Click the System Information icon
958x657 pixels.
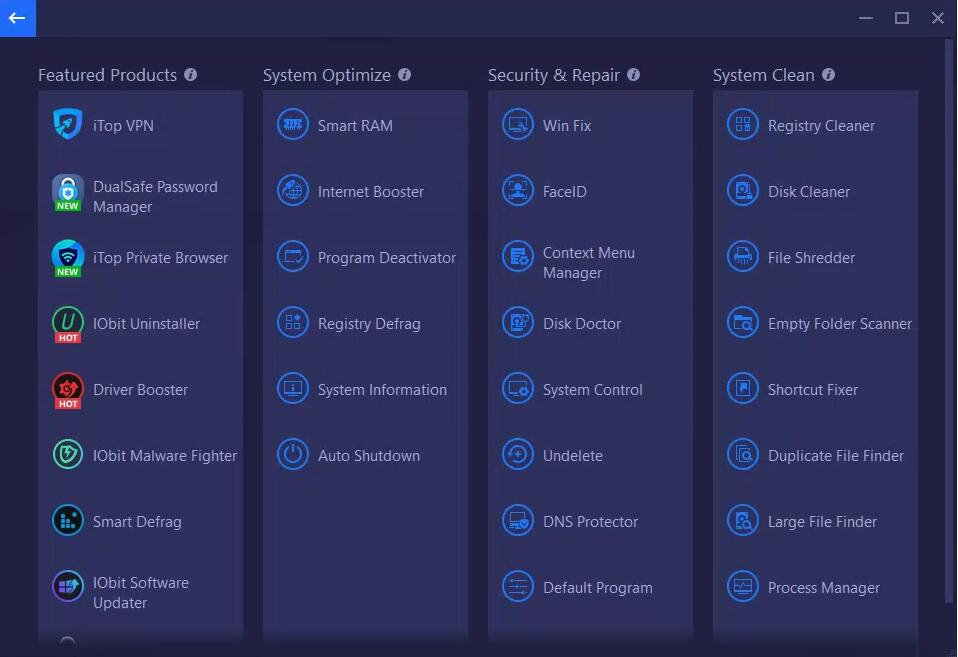[x=293, y=389]
